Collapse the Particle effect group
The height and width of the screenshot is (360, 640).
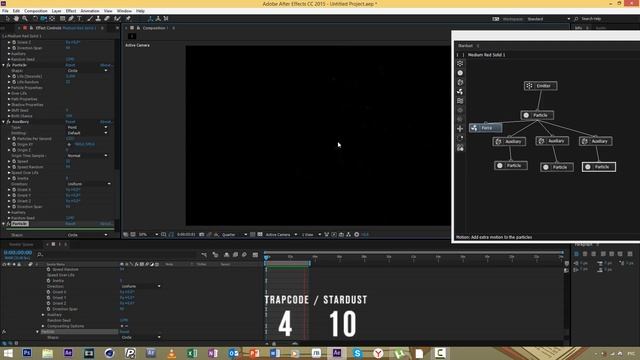(x=4, y=65)
